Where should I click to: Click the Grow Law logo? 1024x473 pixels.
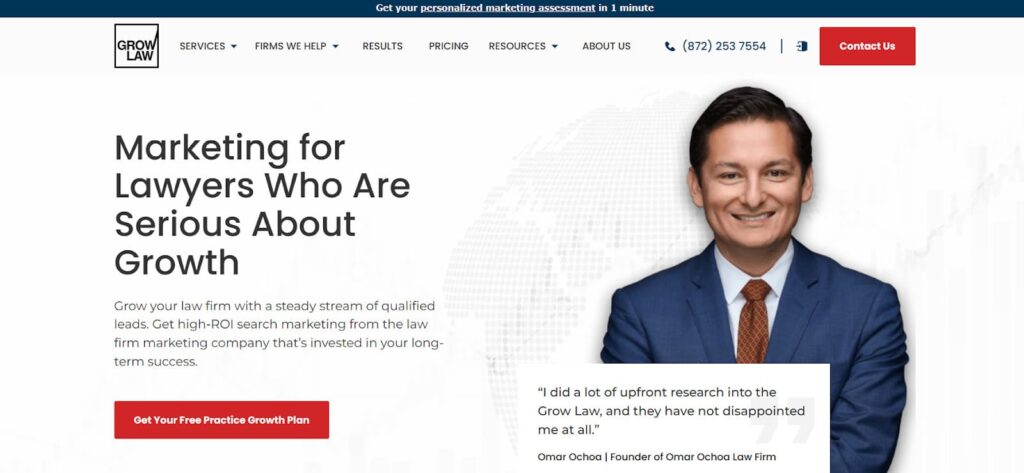click(x=136, y=46)
